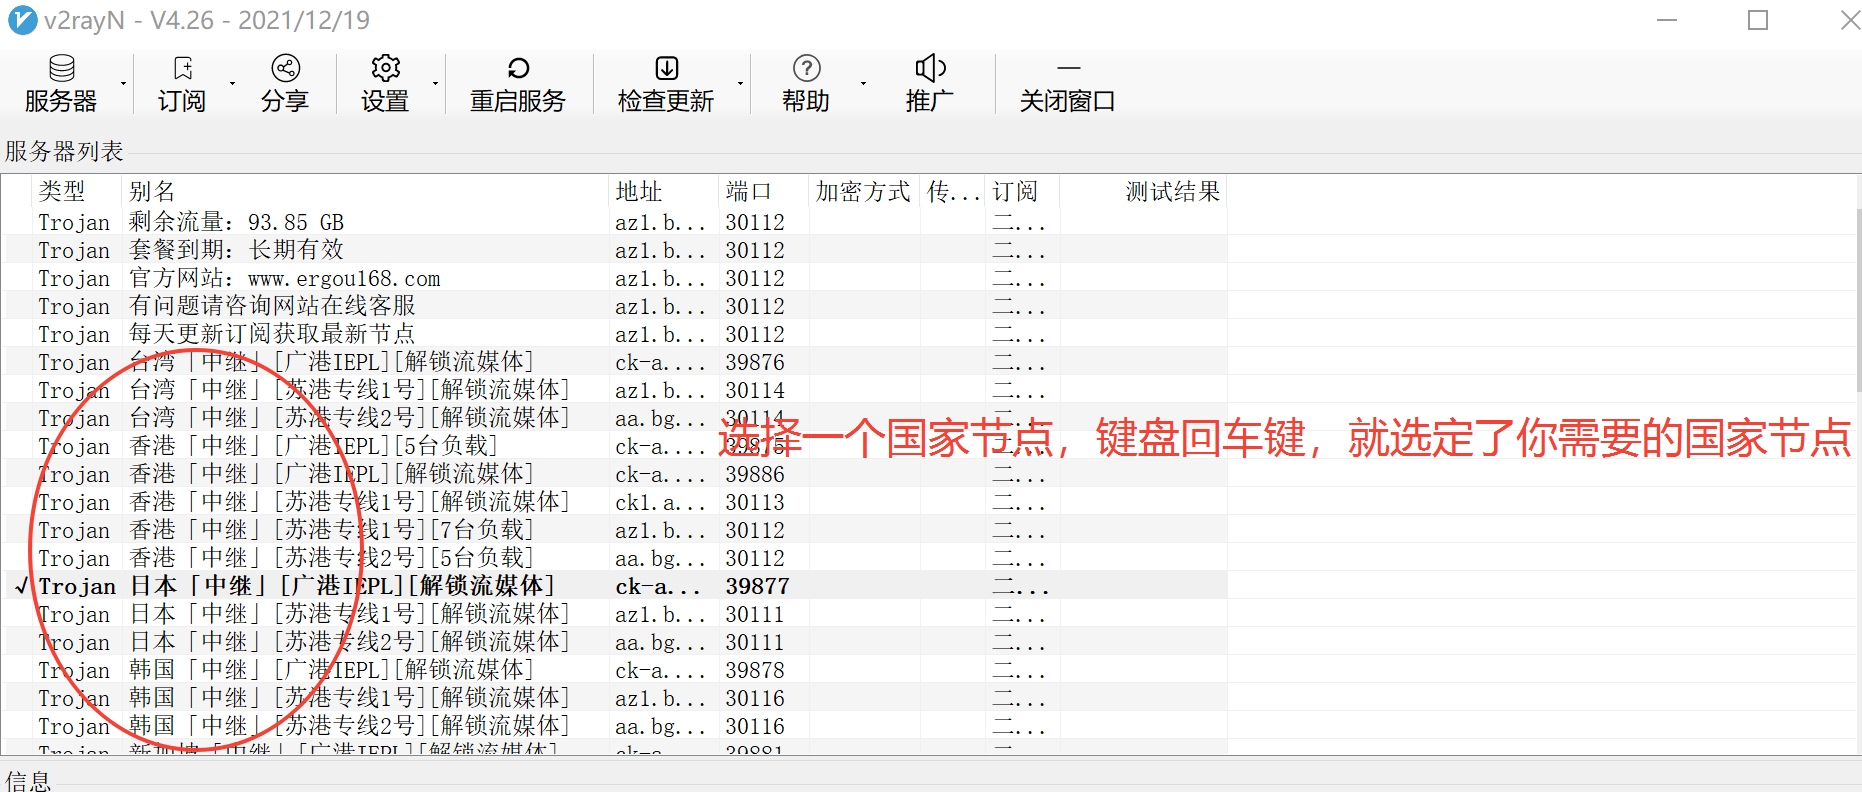Open the 设置 (Settings) gear menu
The image size is (1862, 792).
click(x=385, y=84)
